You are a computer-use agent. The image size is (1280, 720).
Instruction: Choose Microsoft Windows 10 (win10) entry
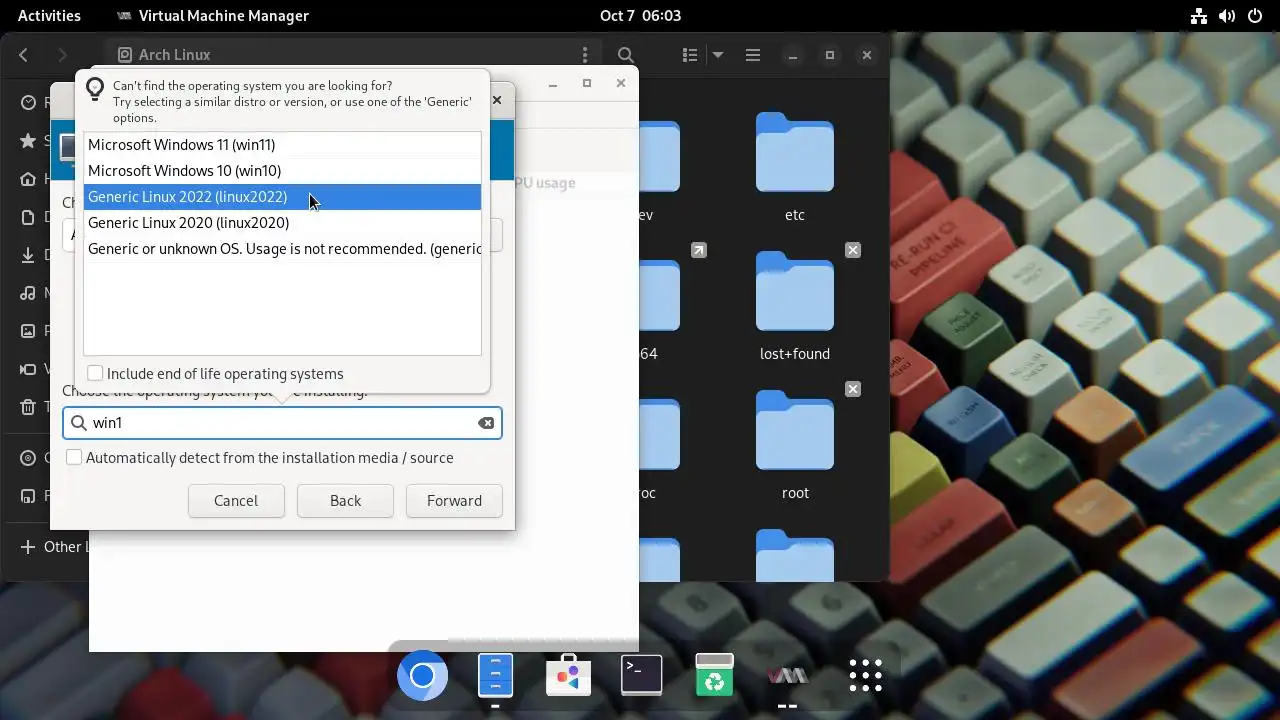(282, 171)
